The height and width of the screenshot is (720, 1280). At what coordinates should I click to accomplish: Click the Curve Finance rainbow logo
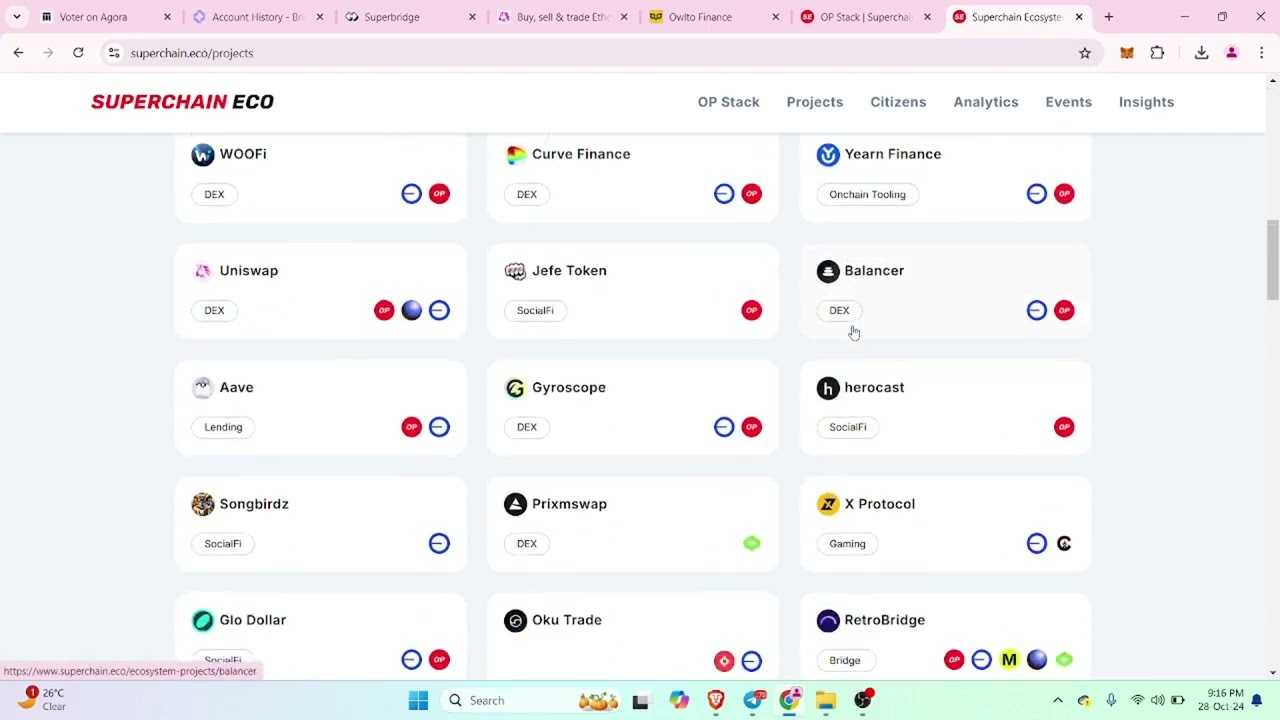click(515, 154)
